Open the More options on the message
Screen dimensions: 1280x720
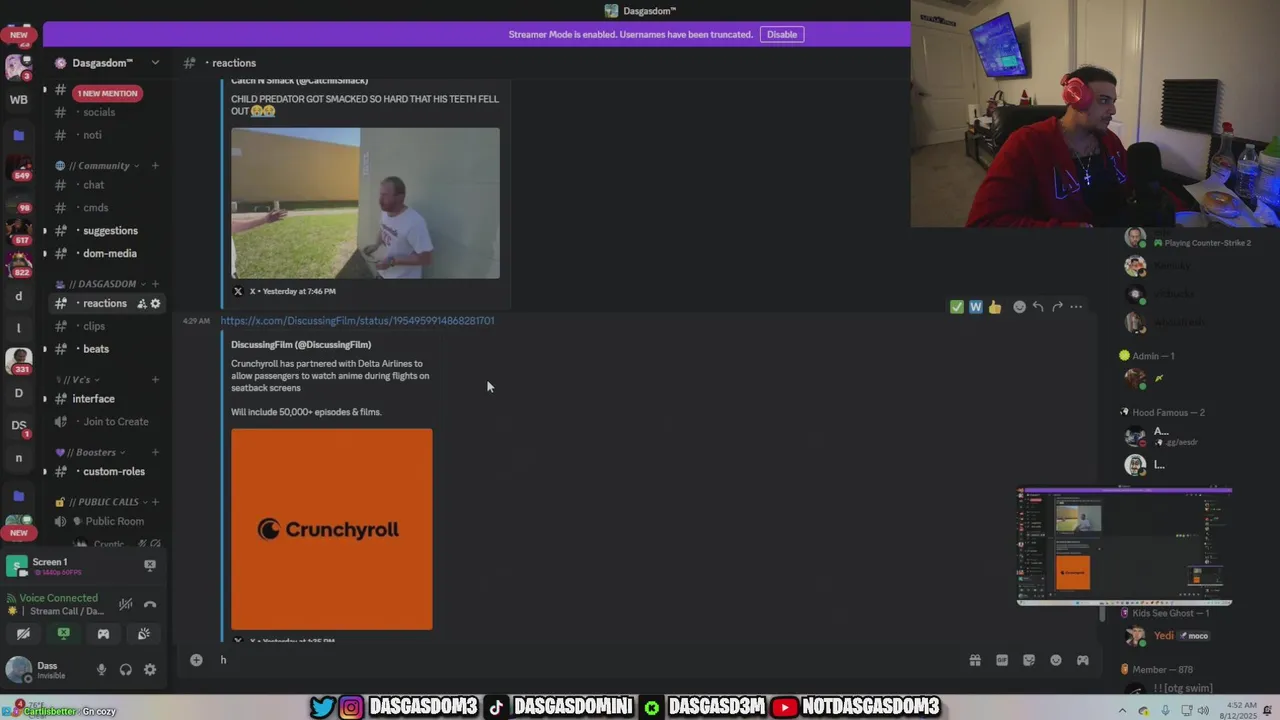click(1076, 307)
